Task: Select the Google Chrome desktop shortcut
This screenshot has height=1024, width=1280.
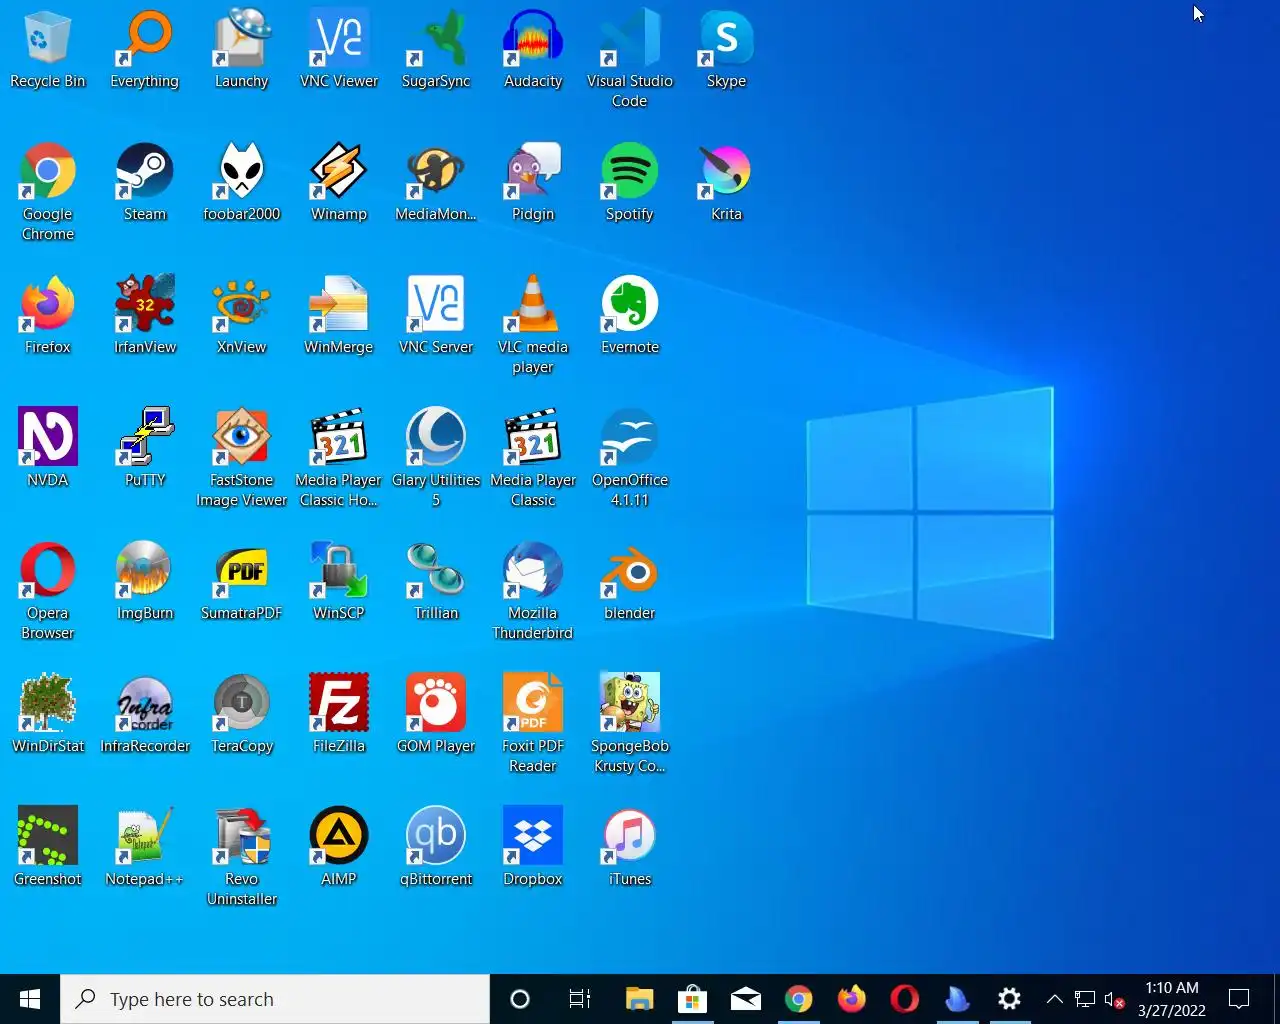Action: point(47,191)
